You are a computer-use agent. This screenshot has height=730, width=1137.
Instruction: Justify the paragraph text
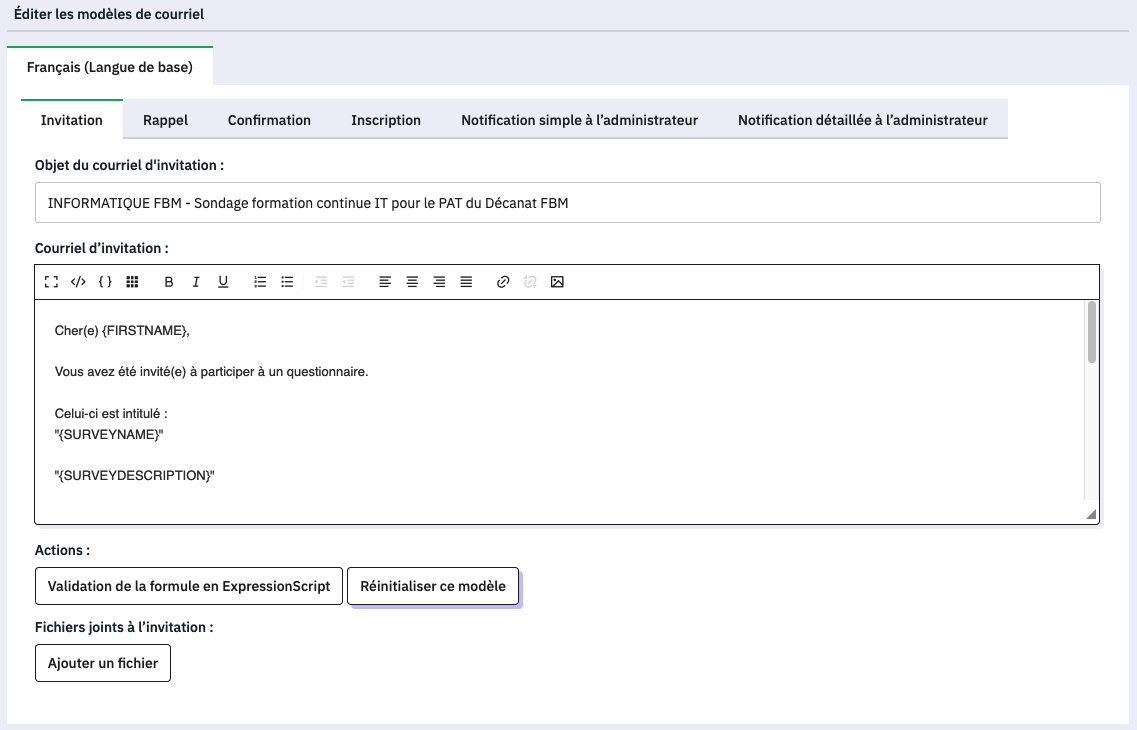tap(466, 282)
